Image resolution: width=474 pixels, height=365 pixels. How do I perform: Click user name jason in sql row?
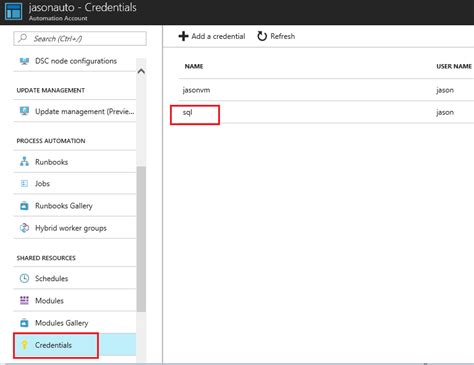[x=445, y=112]
